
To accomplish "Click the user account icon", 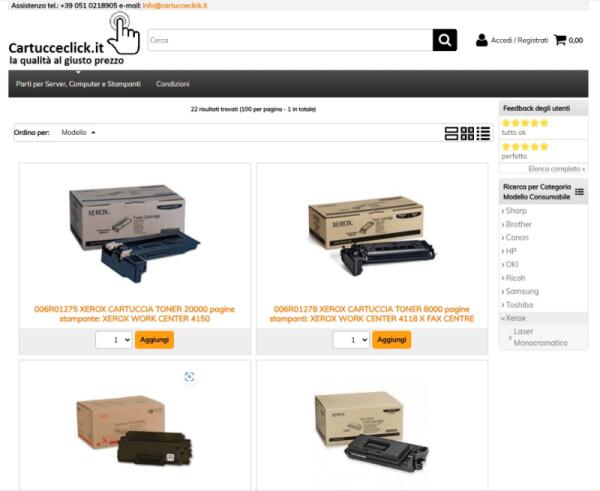I will [x=481, y=40].
